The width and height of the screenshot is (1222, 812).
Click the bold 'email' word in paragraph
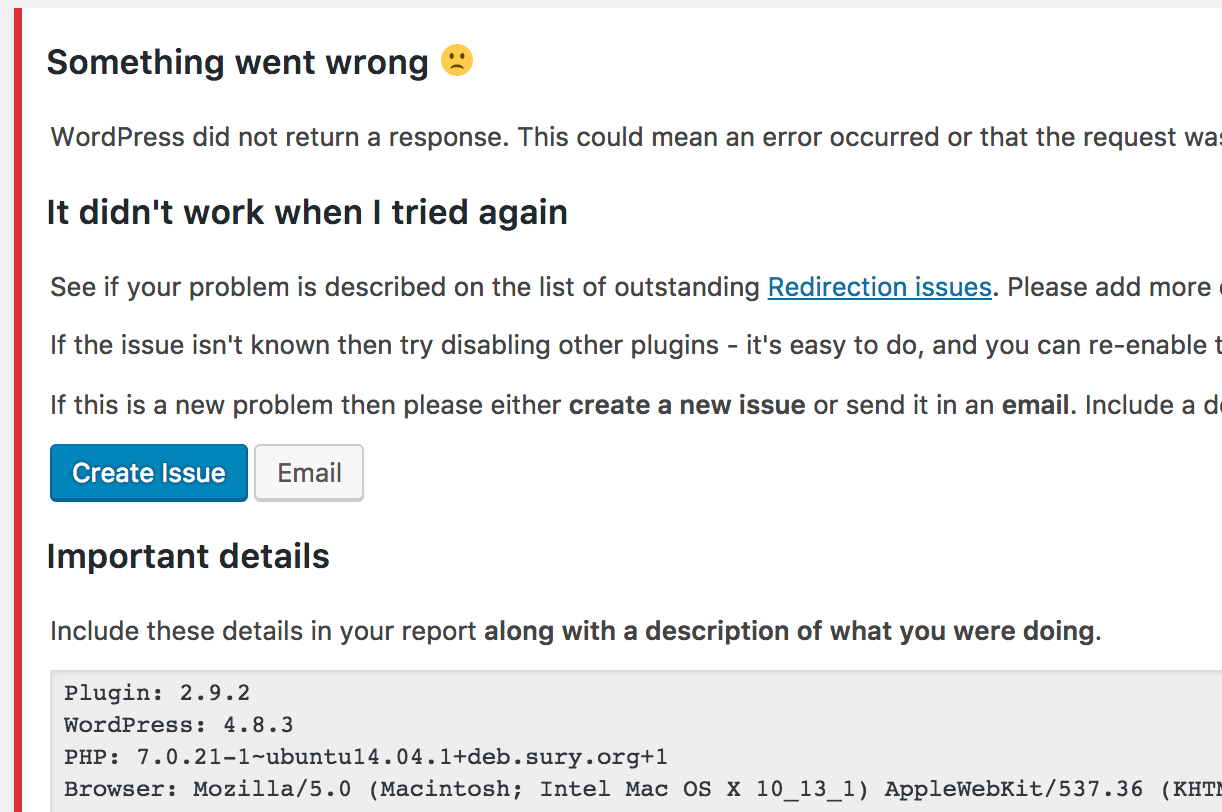tap(1036, 405)
